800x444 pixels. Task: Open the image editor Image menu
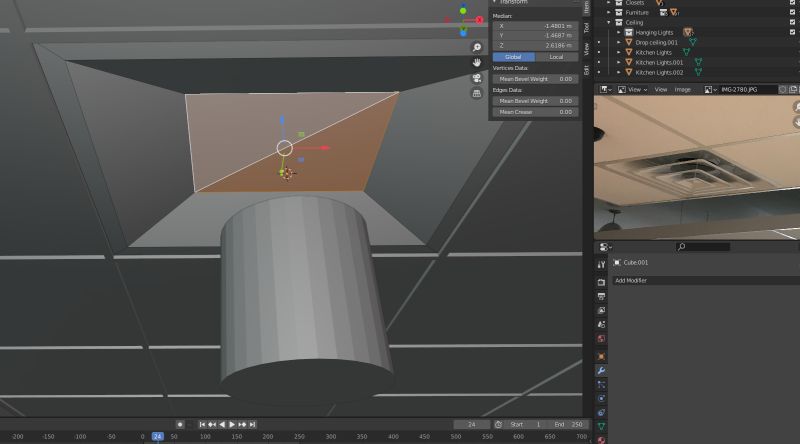coord(682,89)
